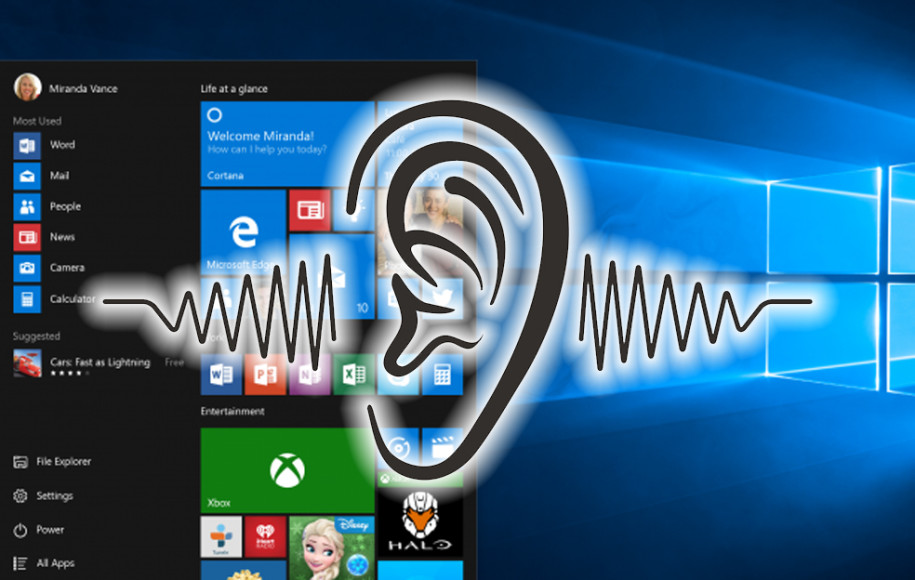Launch the TuneIn radio tile

(221, 536)
